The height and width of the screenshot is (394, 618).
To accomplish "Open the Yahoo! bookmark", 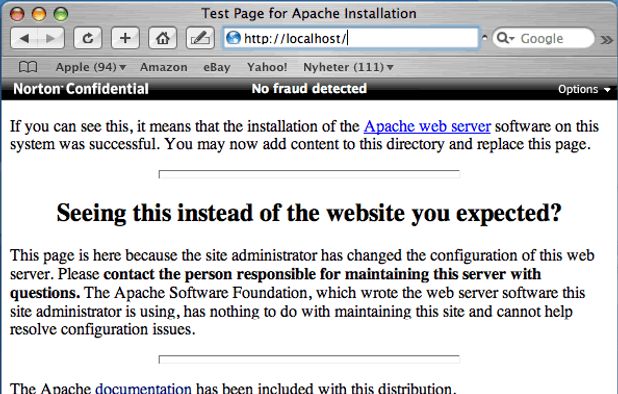I will (267, 67).
